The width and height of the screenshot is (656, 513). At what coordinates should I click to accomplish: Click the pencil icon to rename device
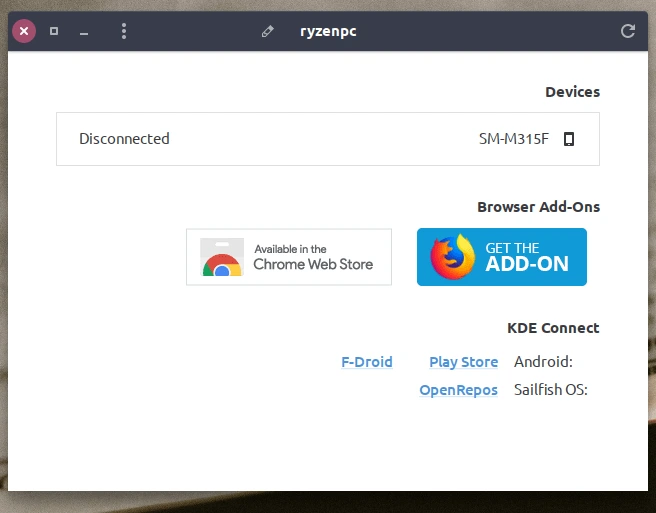click(x=267, y=31)
